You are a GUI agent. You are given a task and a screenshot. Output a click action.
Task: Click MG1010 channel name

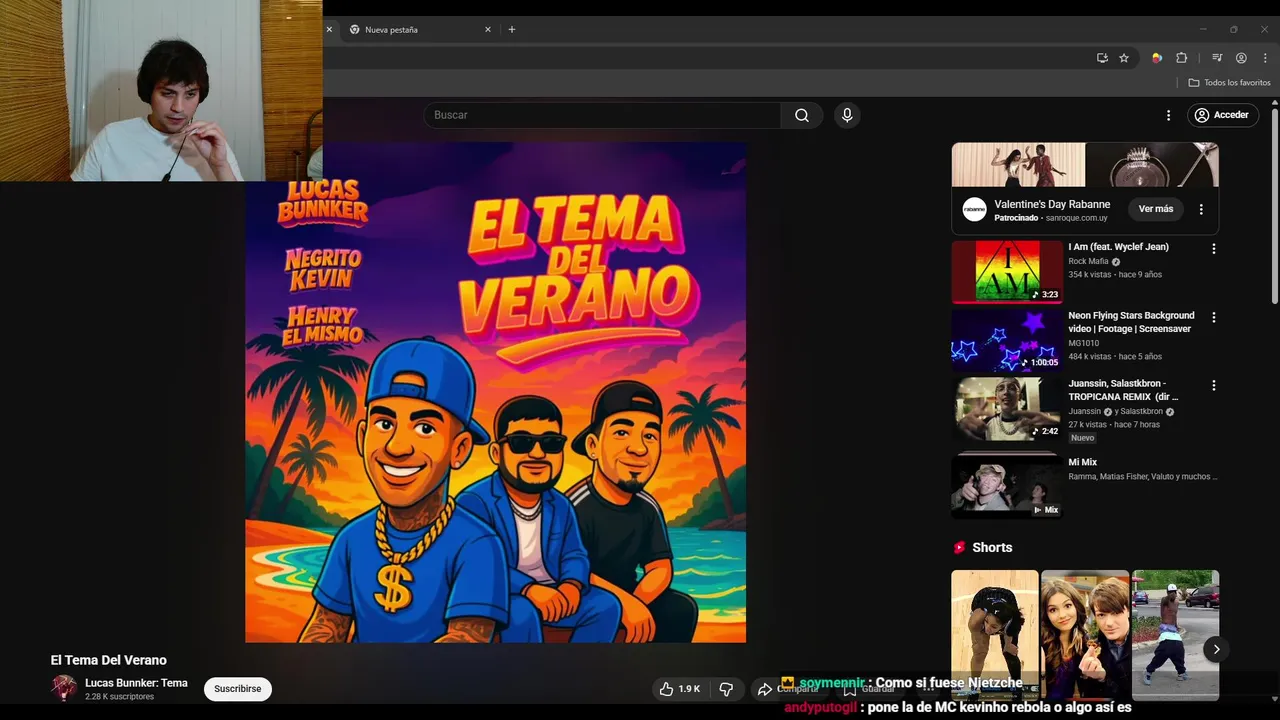pos(1083,343)
